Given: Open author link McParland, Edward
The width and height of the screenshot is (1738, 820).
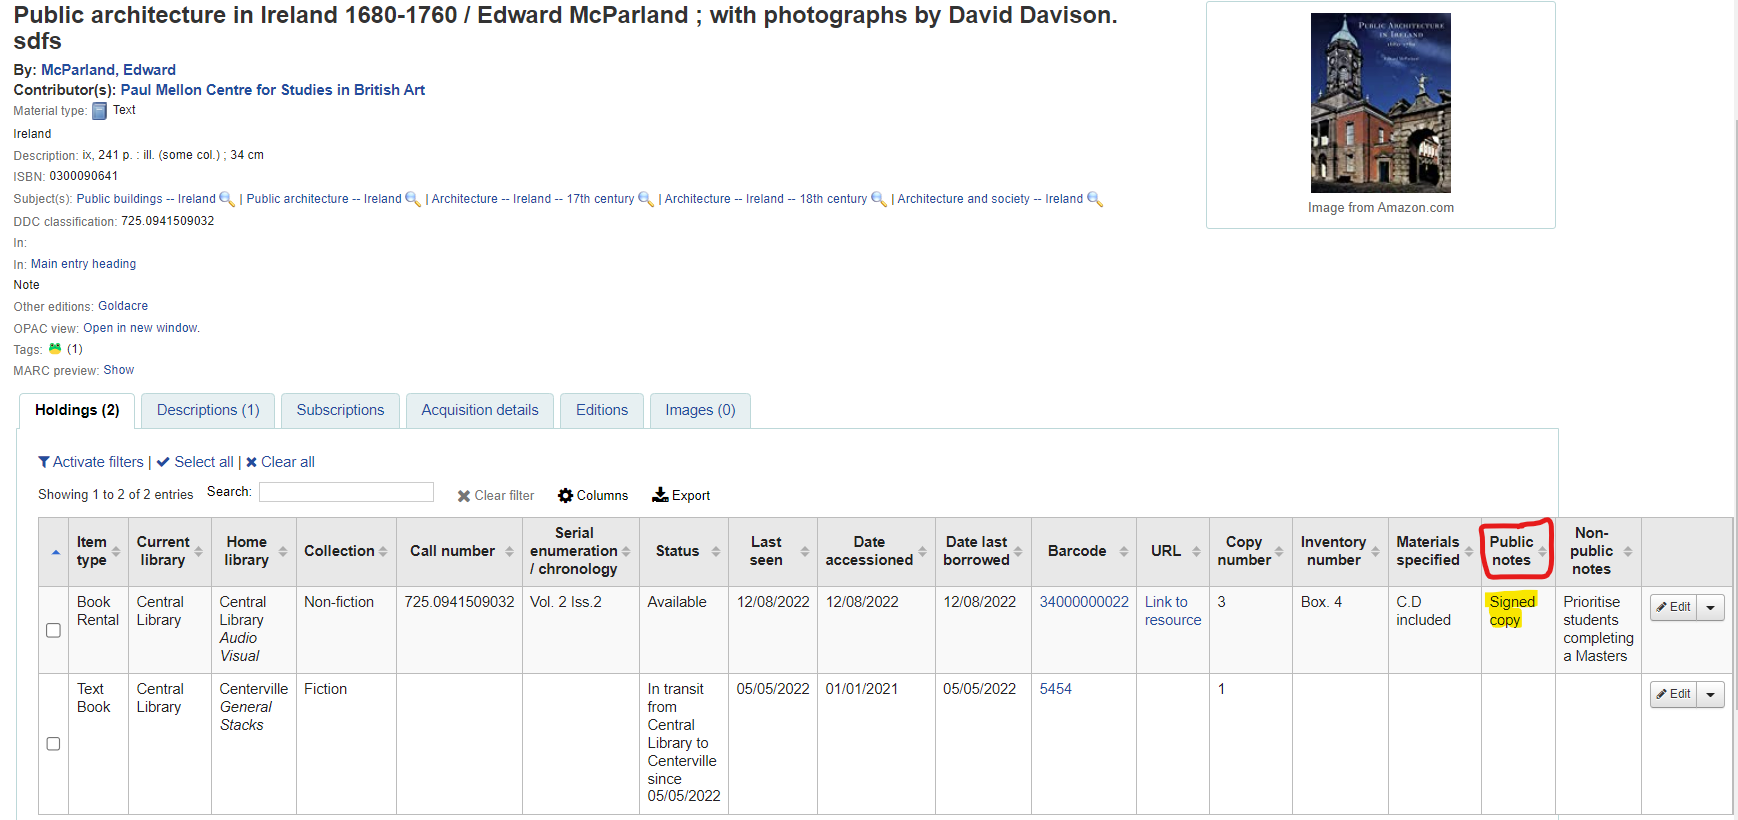Looking at the screenshot, I should tap(108, 70).
